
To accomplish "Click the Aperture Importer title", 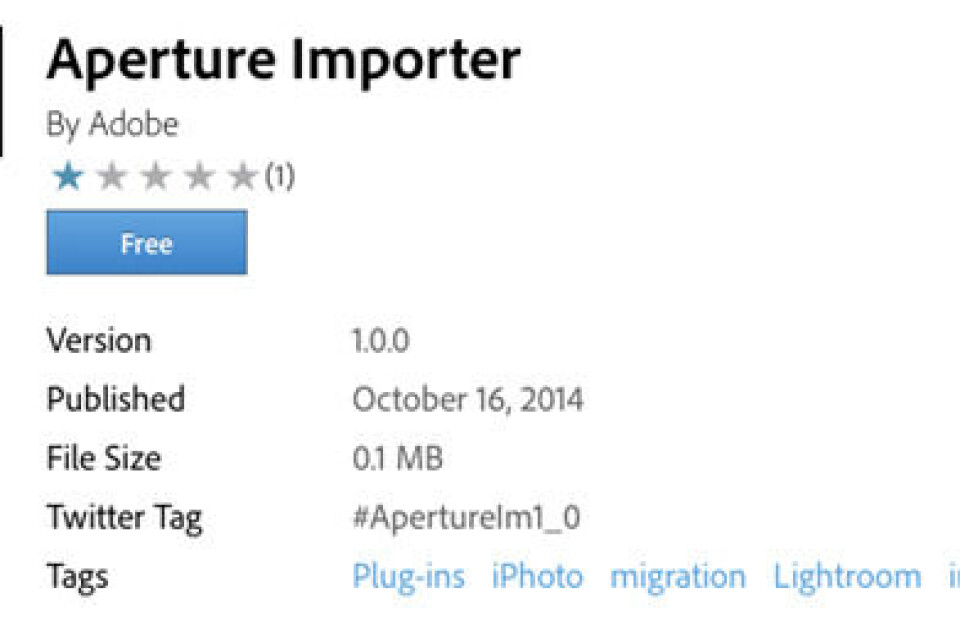I will [283, 60].
